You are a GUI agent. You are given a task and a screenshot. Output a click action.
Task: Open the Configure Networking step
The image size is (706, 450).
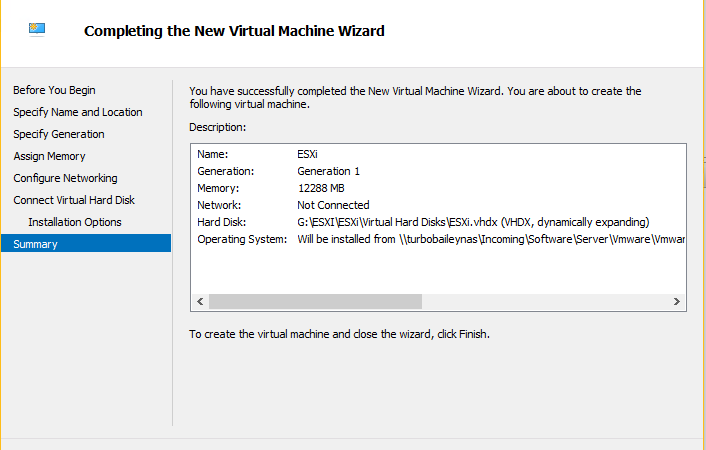65,178
